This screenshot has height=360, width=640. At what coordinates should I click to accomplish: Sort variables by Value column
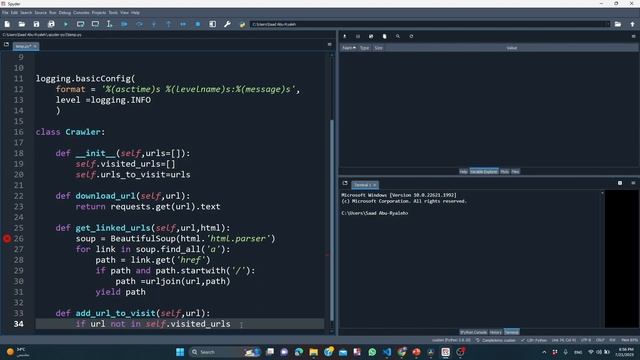tap(512, 48)
